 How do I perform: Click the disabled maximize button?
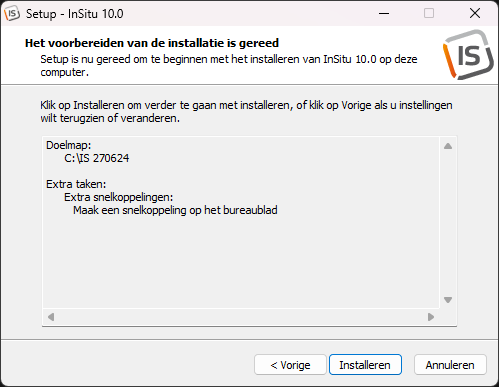tap(429, 14)
